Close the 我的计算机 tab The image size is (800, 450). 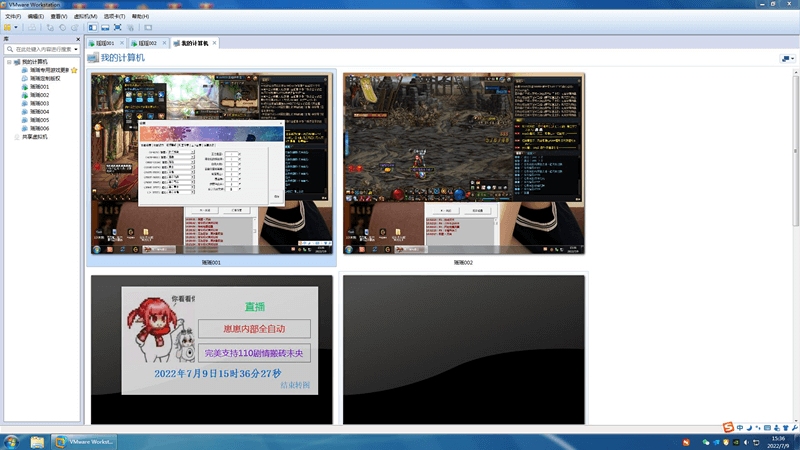pyautogui.click(x=214, y=43)
